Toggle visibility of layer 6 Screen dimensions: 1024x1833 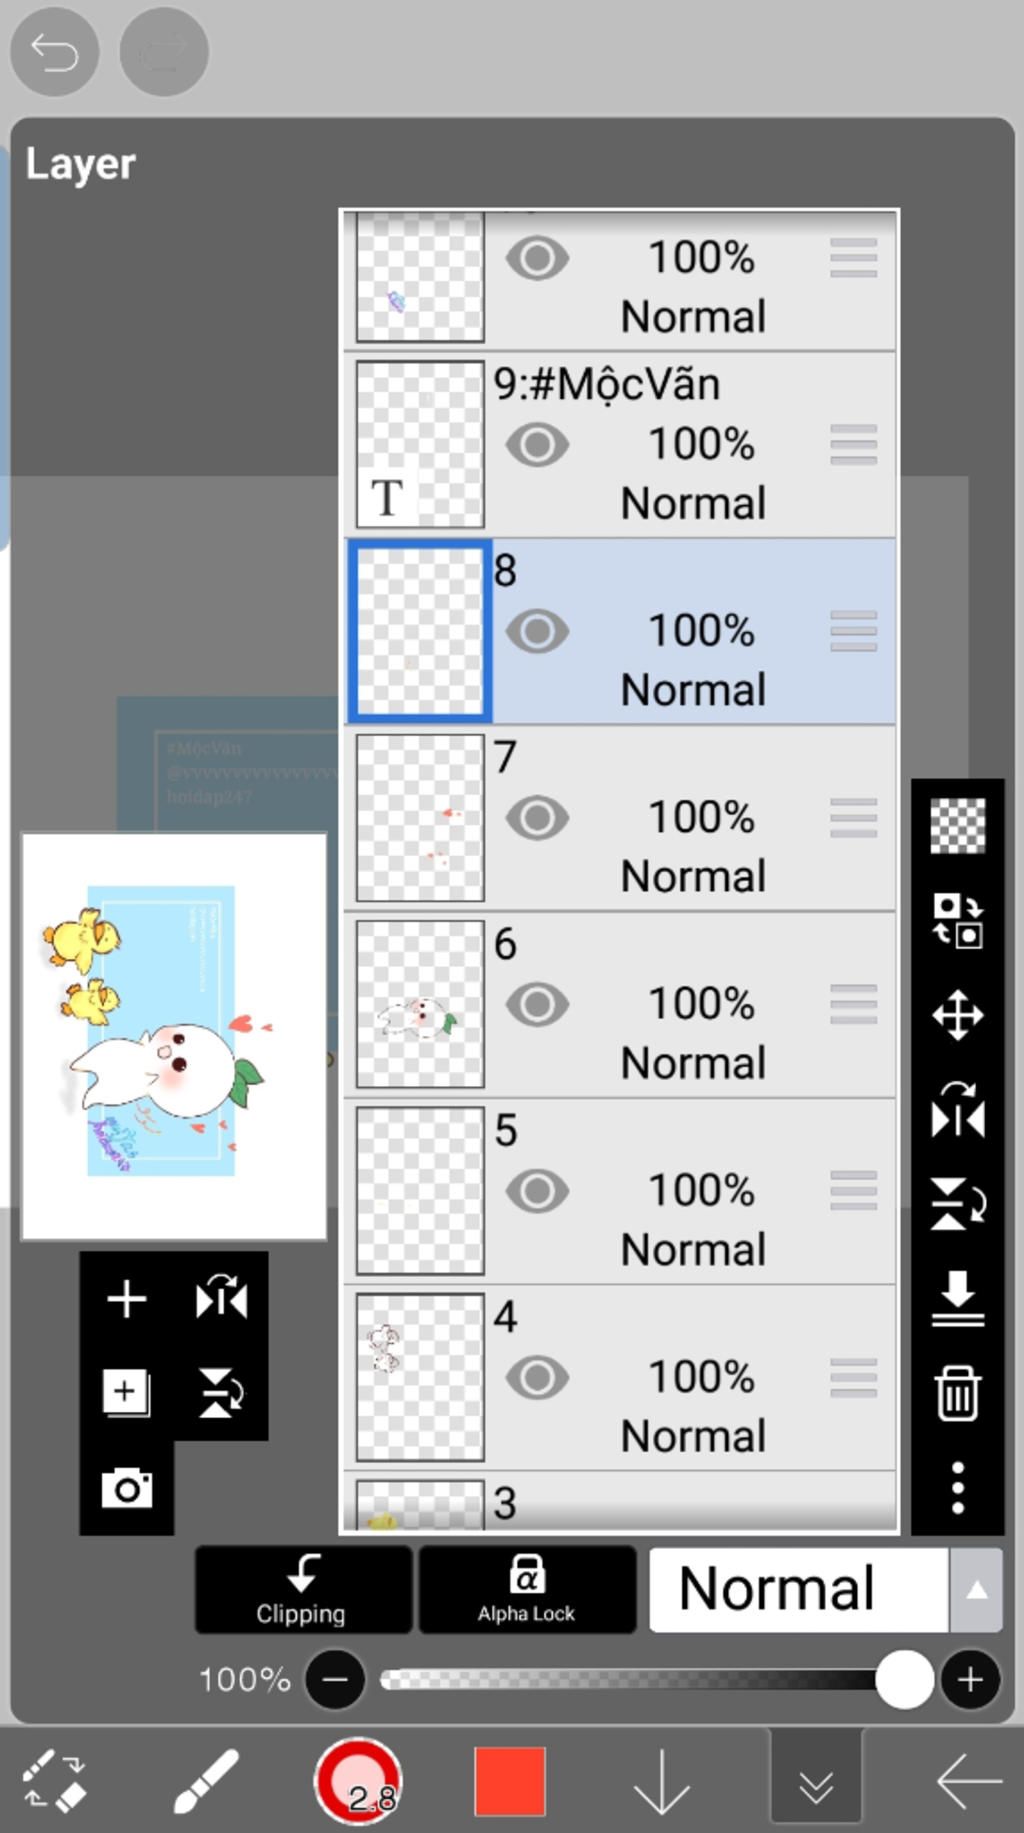point(537,1004)
